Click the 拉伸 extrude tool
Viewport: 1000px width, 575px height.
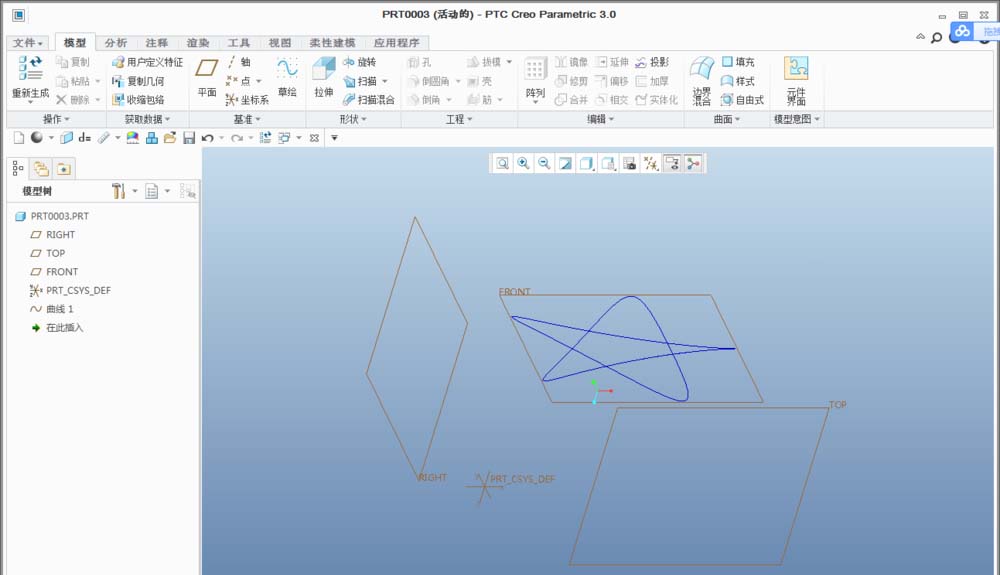pos(324,77)
